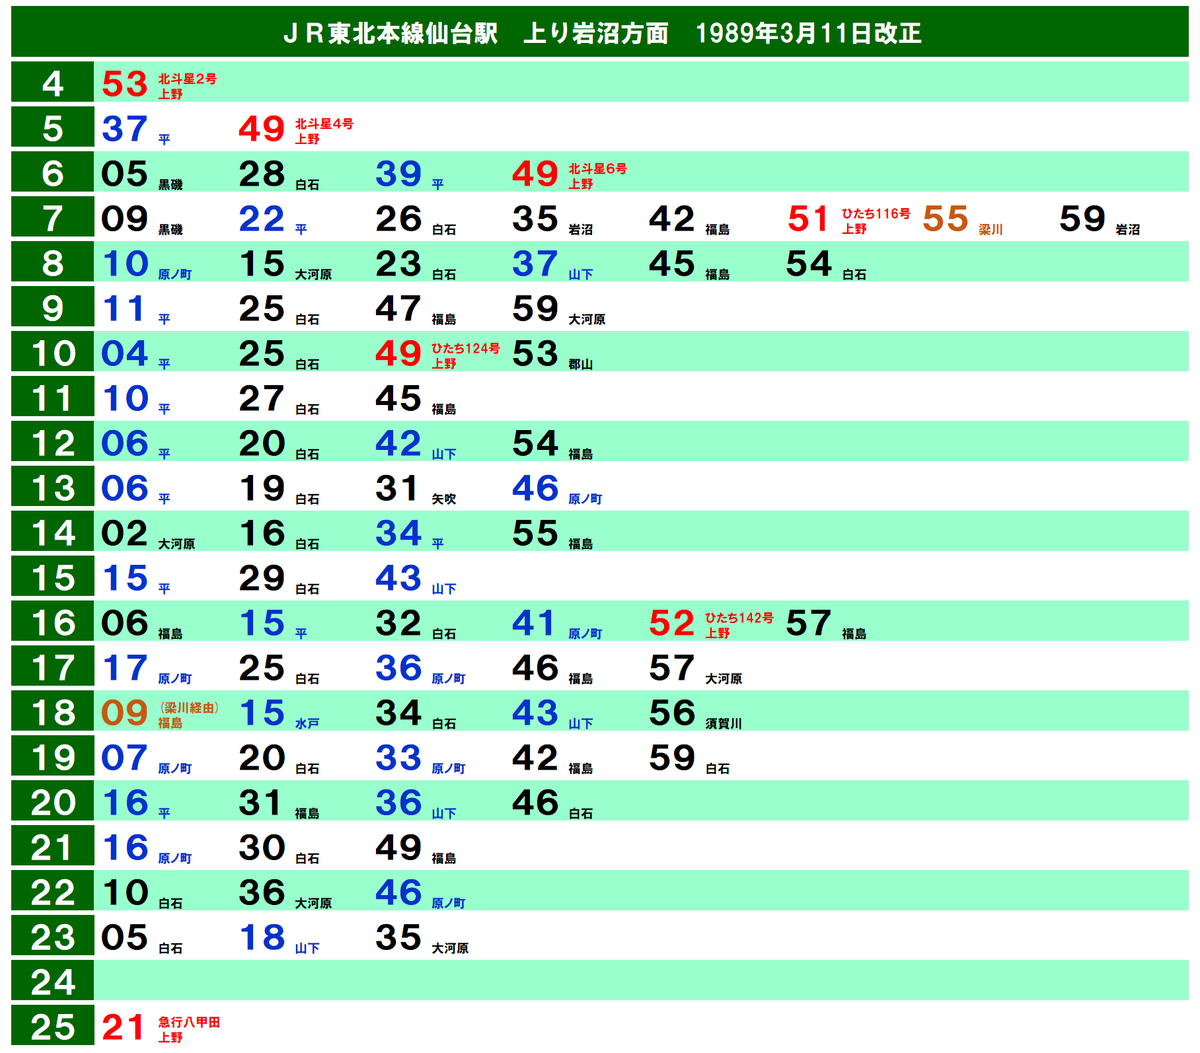Select the hour 12 row header
Image resolution: width=1200 pixels, height=1053 pixels.
[x=53, y=443]
